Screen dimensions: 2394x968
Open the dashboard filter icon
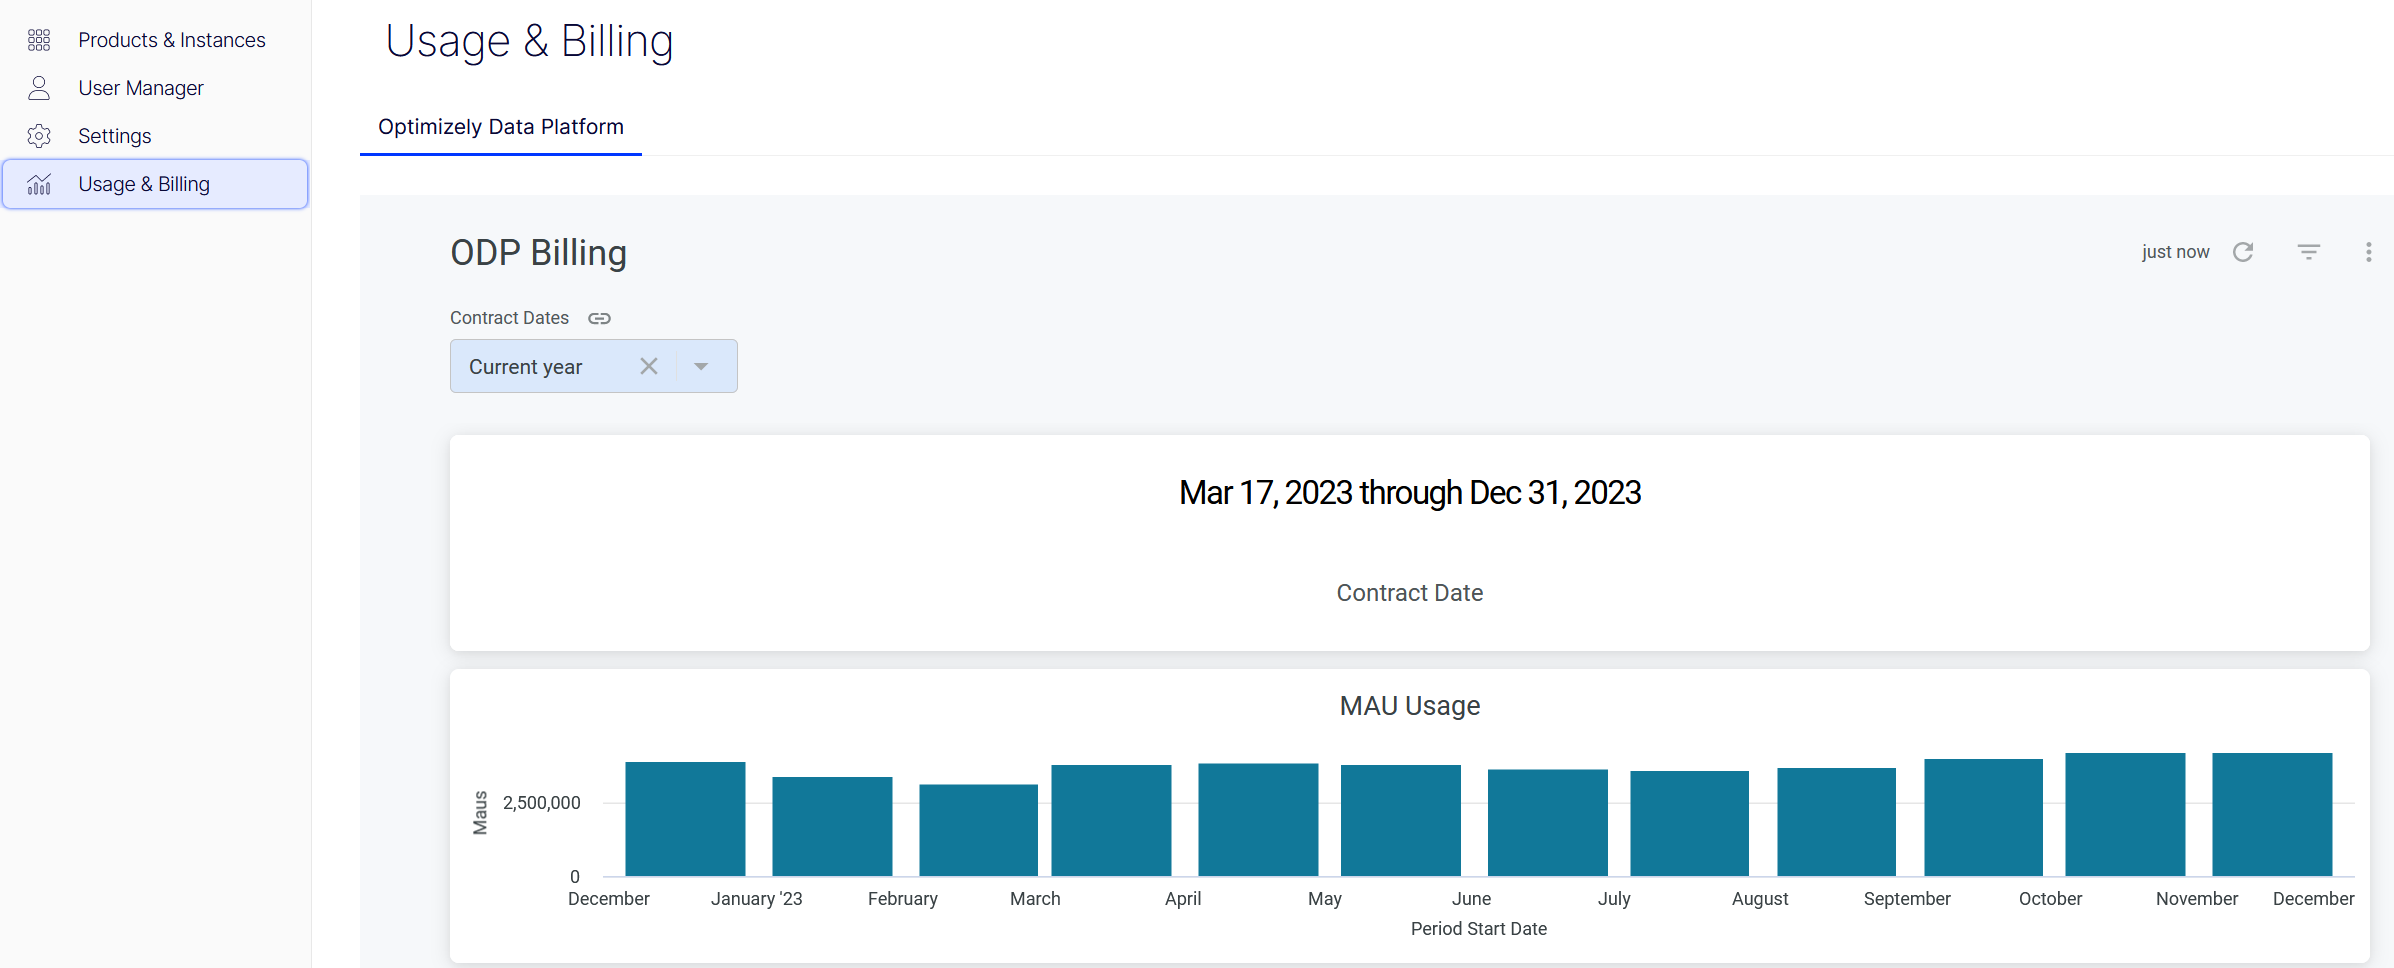click(x=2308, y=252)
